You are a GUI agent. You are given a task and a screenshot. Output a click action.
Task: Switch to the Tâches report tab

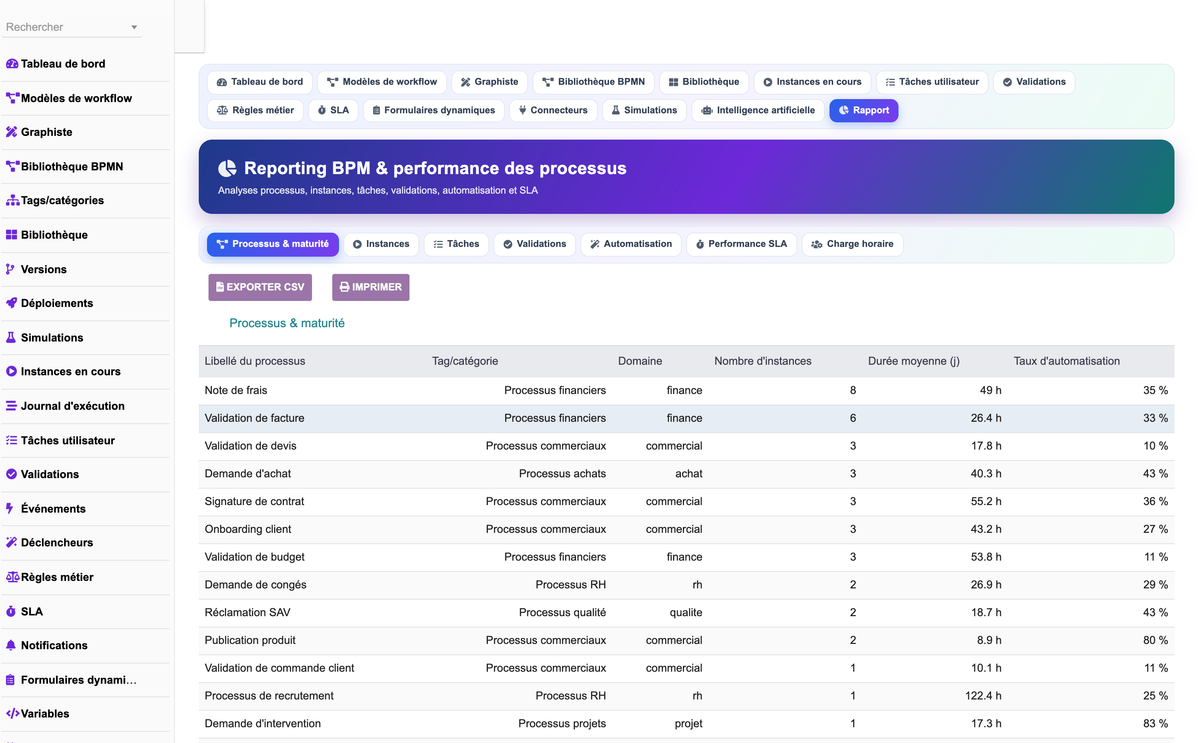456,244
